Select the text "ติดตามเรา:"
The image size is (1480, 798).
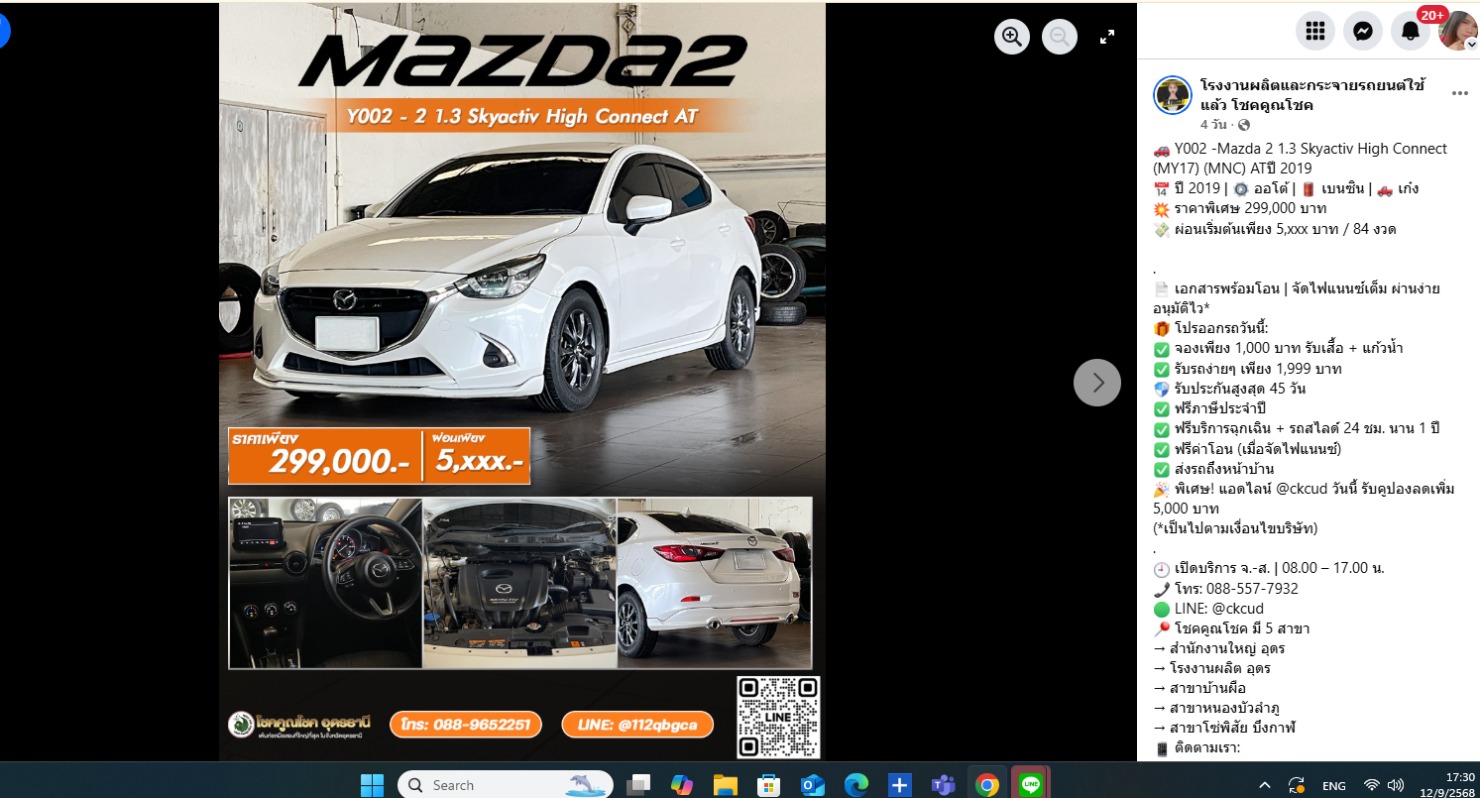click(x=1207, y=748)
